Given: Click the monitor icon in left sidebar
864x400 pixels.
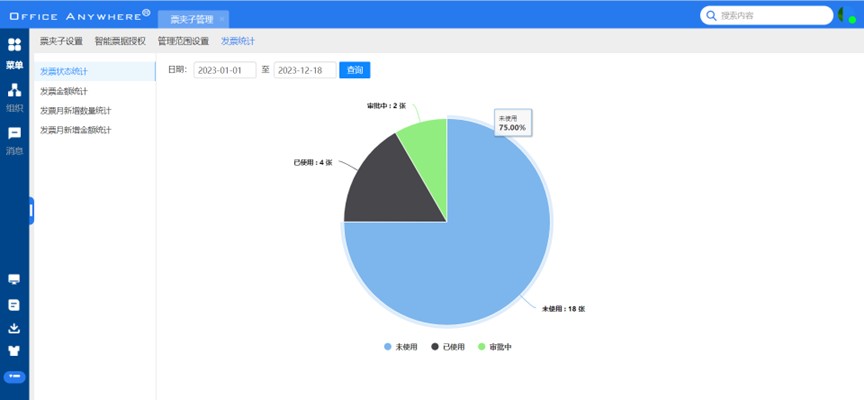Looking at the screenshot, I should point(14,279).
